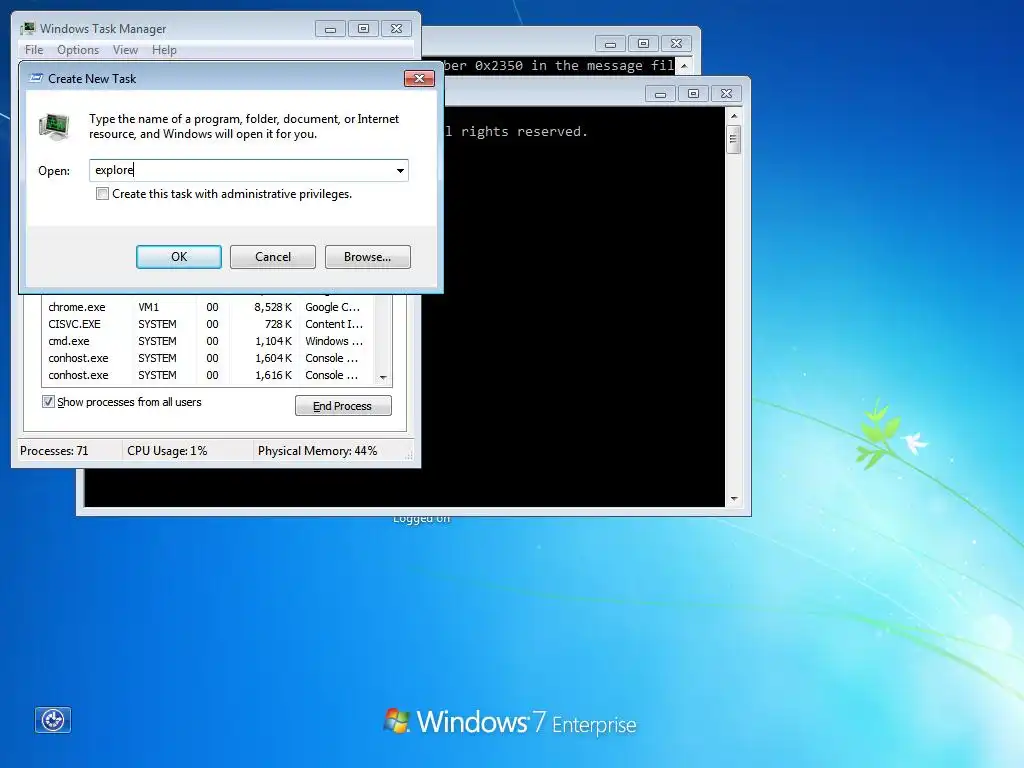Open the File menu in Task Manager
The image size is (1024, 768).
pos(34,50)
